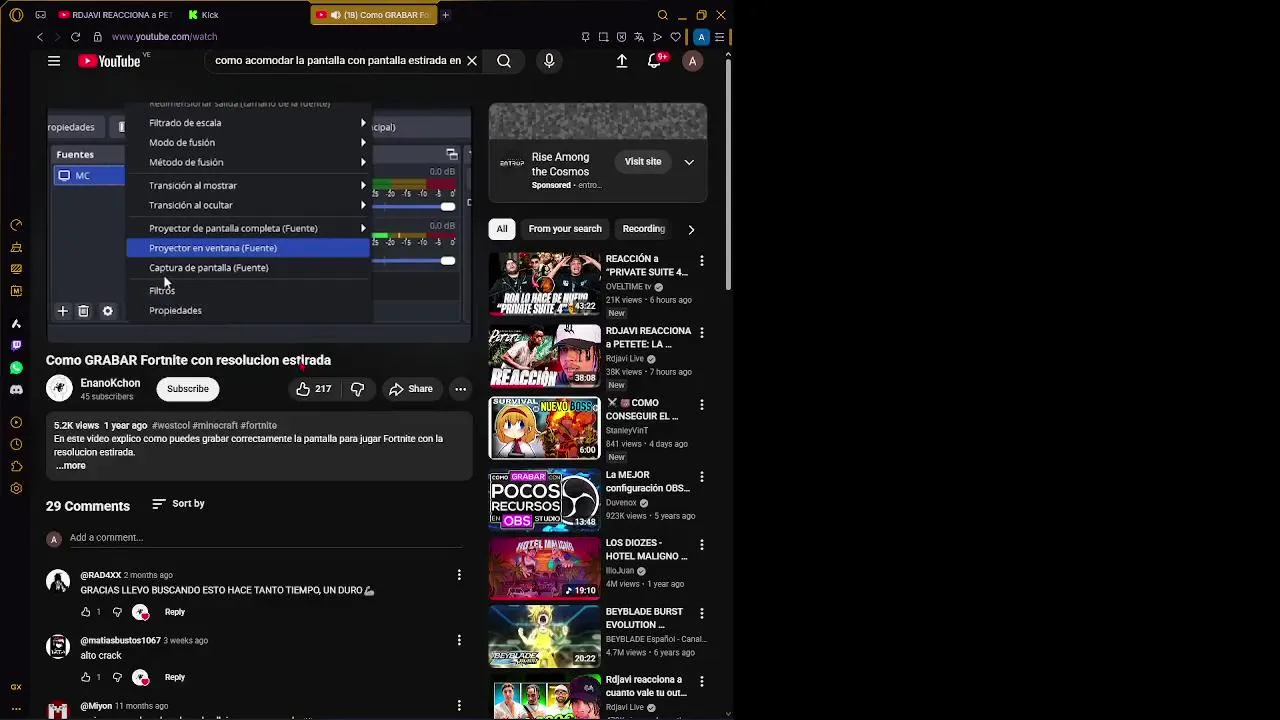
Task: Select the Como GRABAR browser tab
Action: pos(375,15)
